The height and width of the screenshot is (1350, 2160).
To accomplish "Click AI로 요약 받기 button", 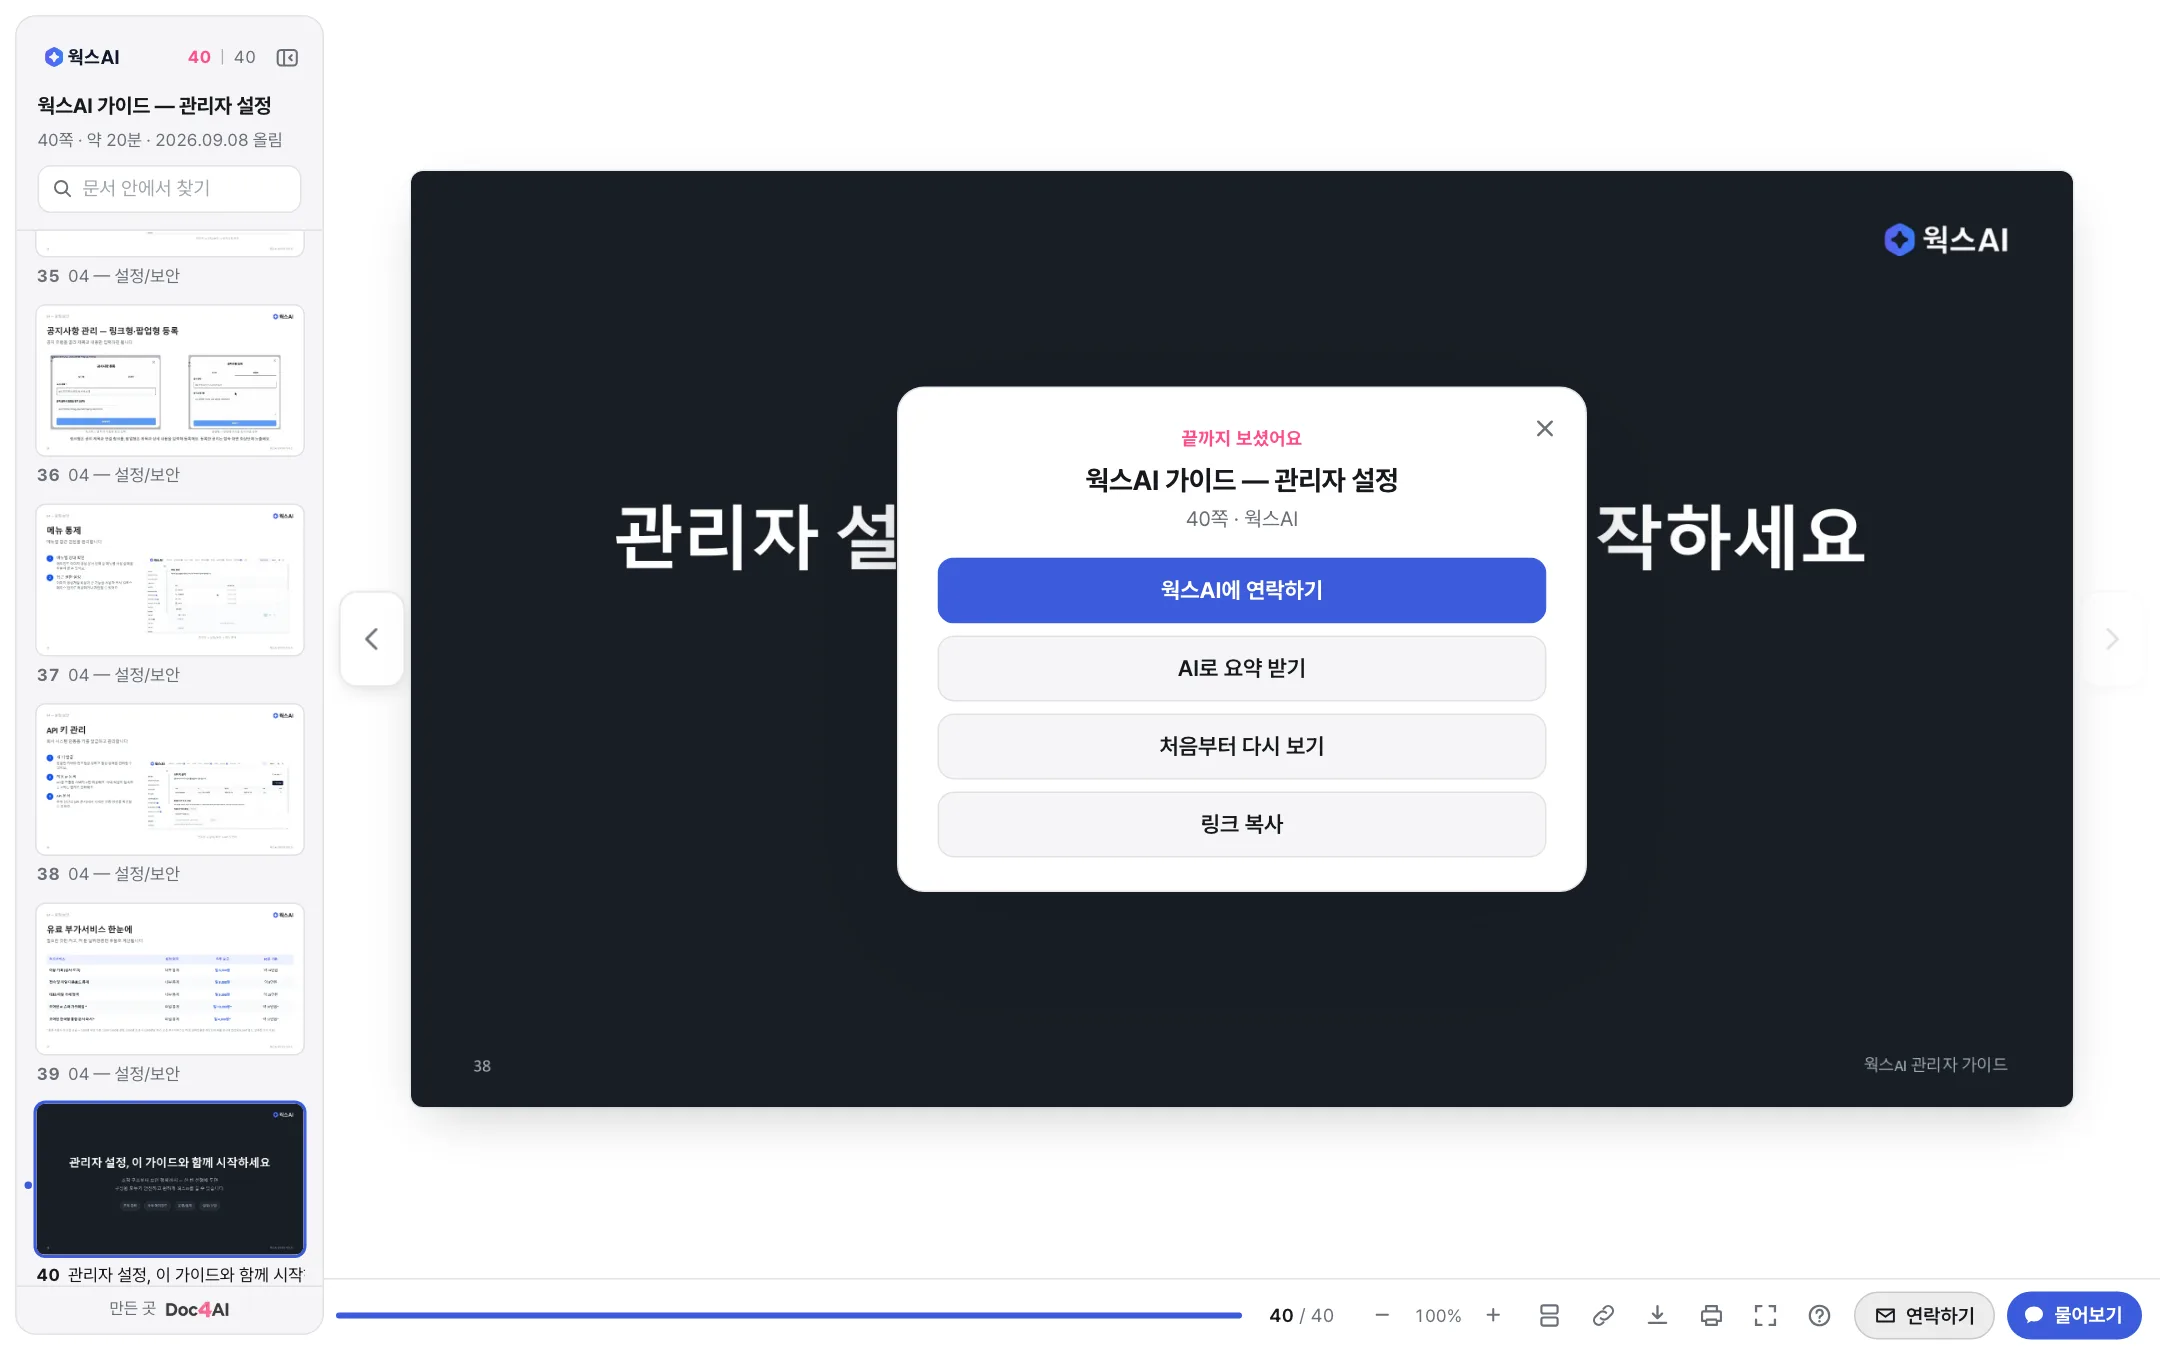I will [1241, 669].
